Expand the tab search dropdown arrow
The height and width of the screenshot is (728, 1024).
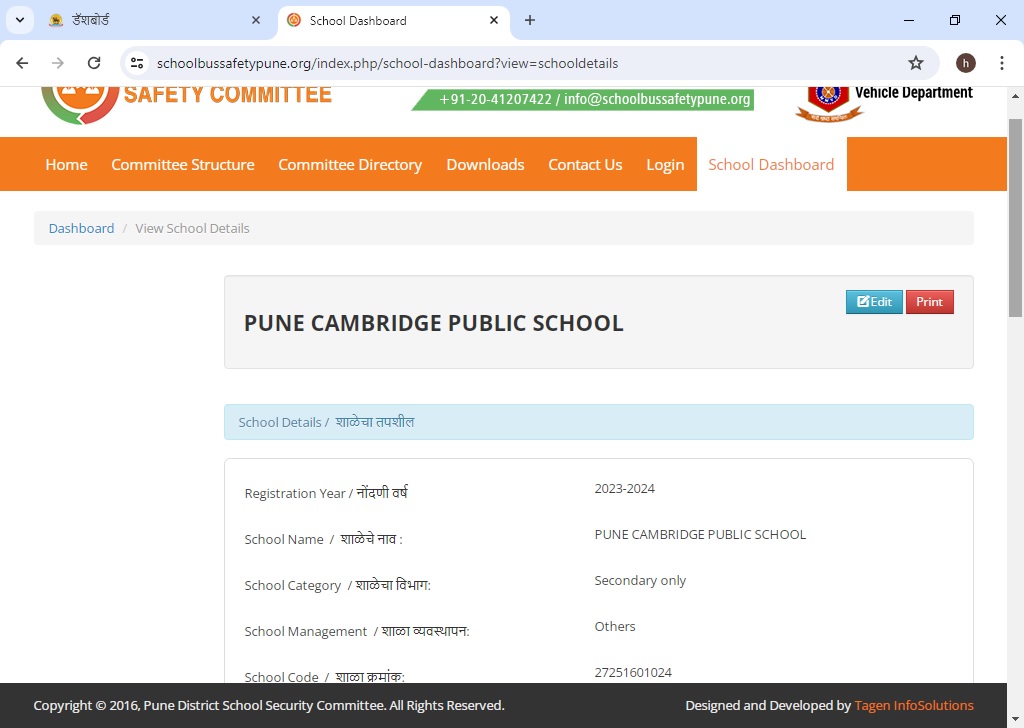pos(19,20)
